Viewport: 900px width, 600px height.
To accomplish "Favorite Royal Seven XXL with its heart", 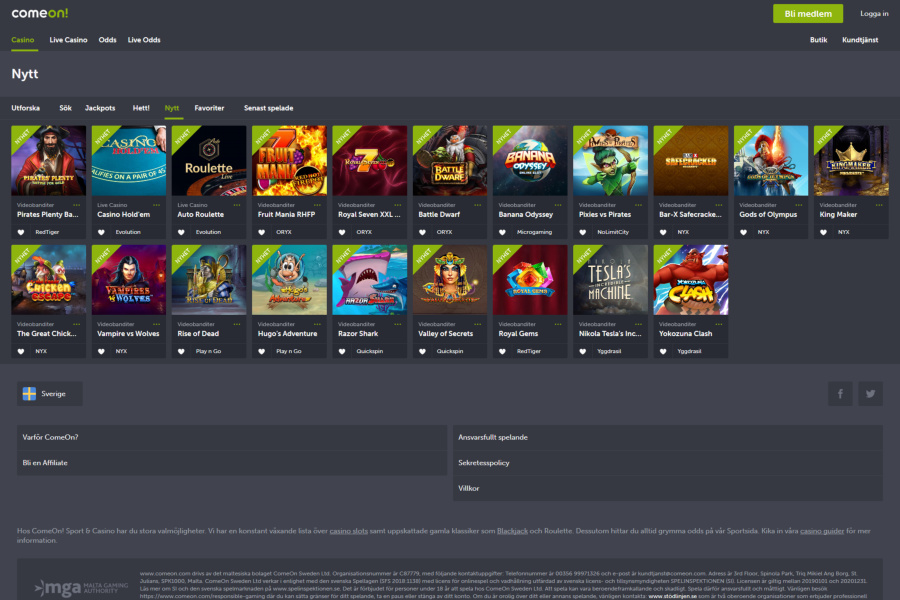I will [x=342, y=232].
